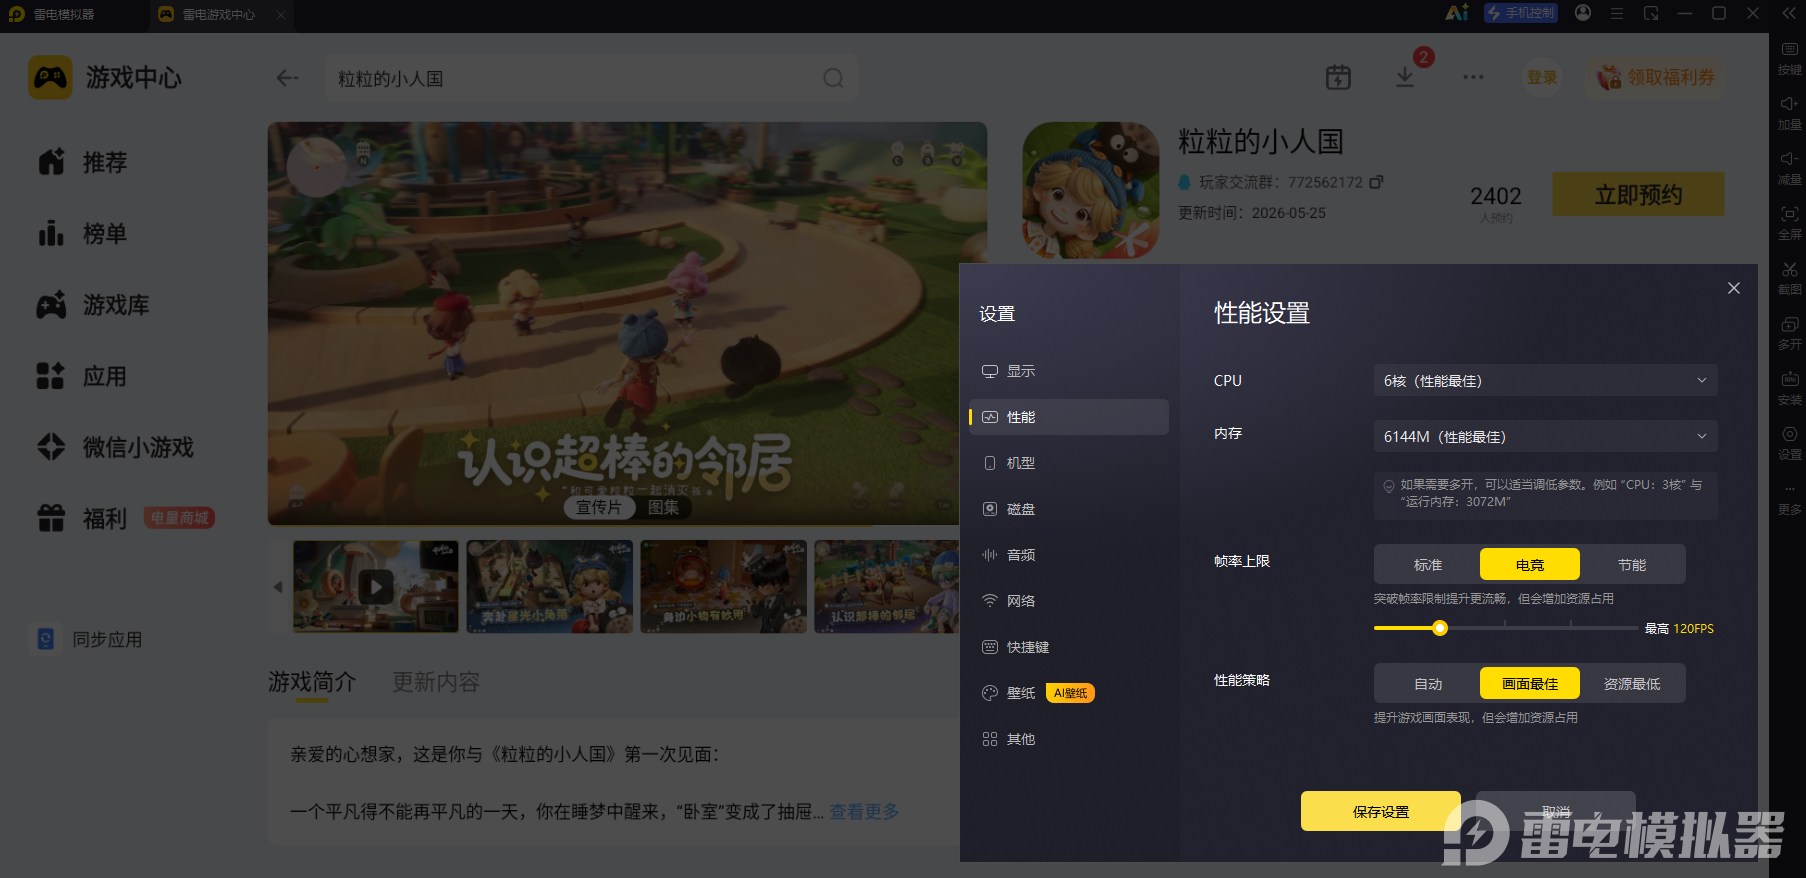Select the 图集 gallery tab
1806x878 pixels.
pos(663,507)
